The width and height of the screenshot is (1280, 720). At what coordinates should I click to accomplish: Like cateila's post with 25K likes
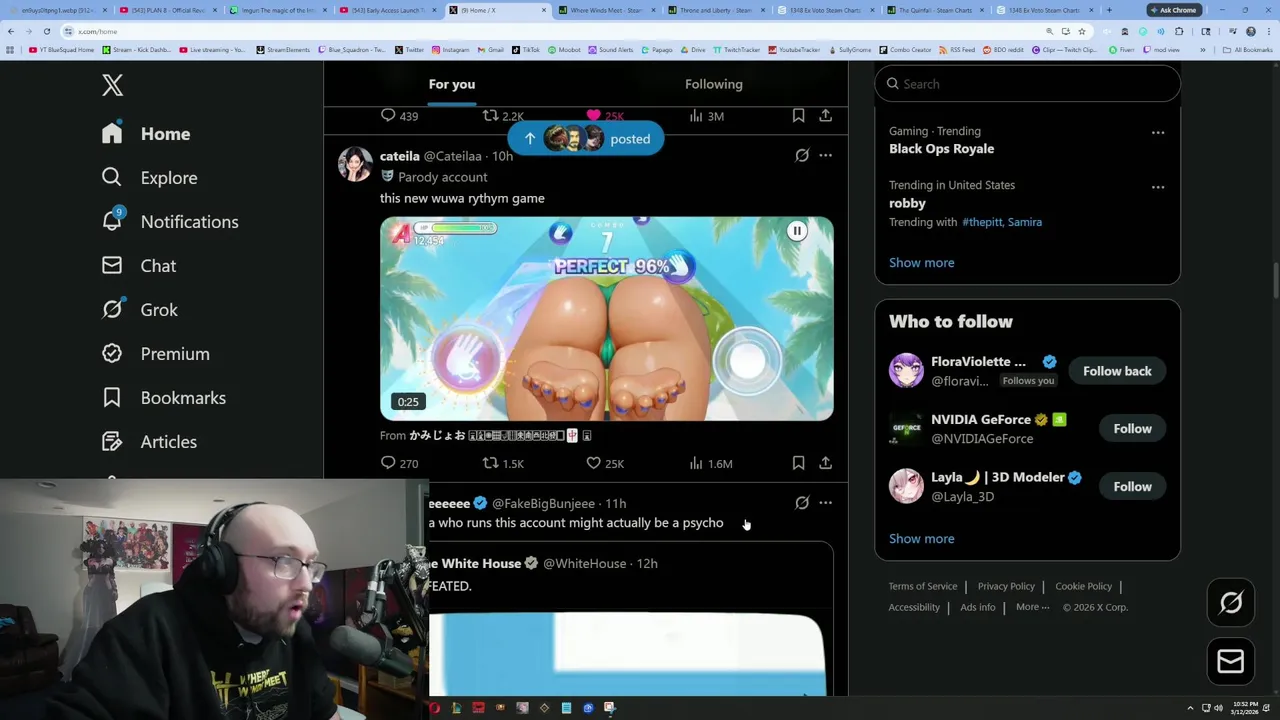[x=605, y=463]
